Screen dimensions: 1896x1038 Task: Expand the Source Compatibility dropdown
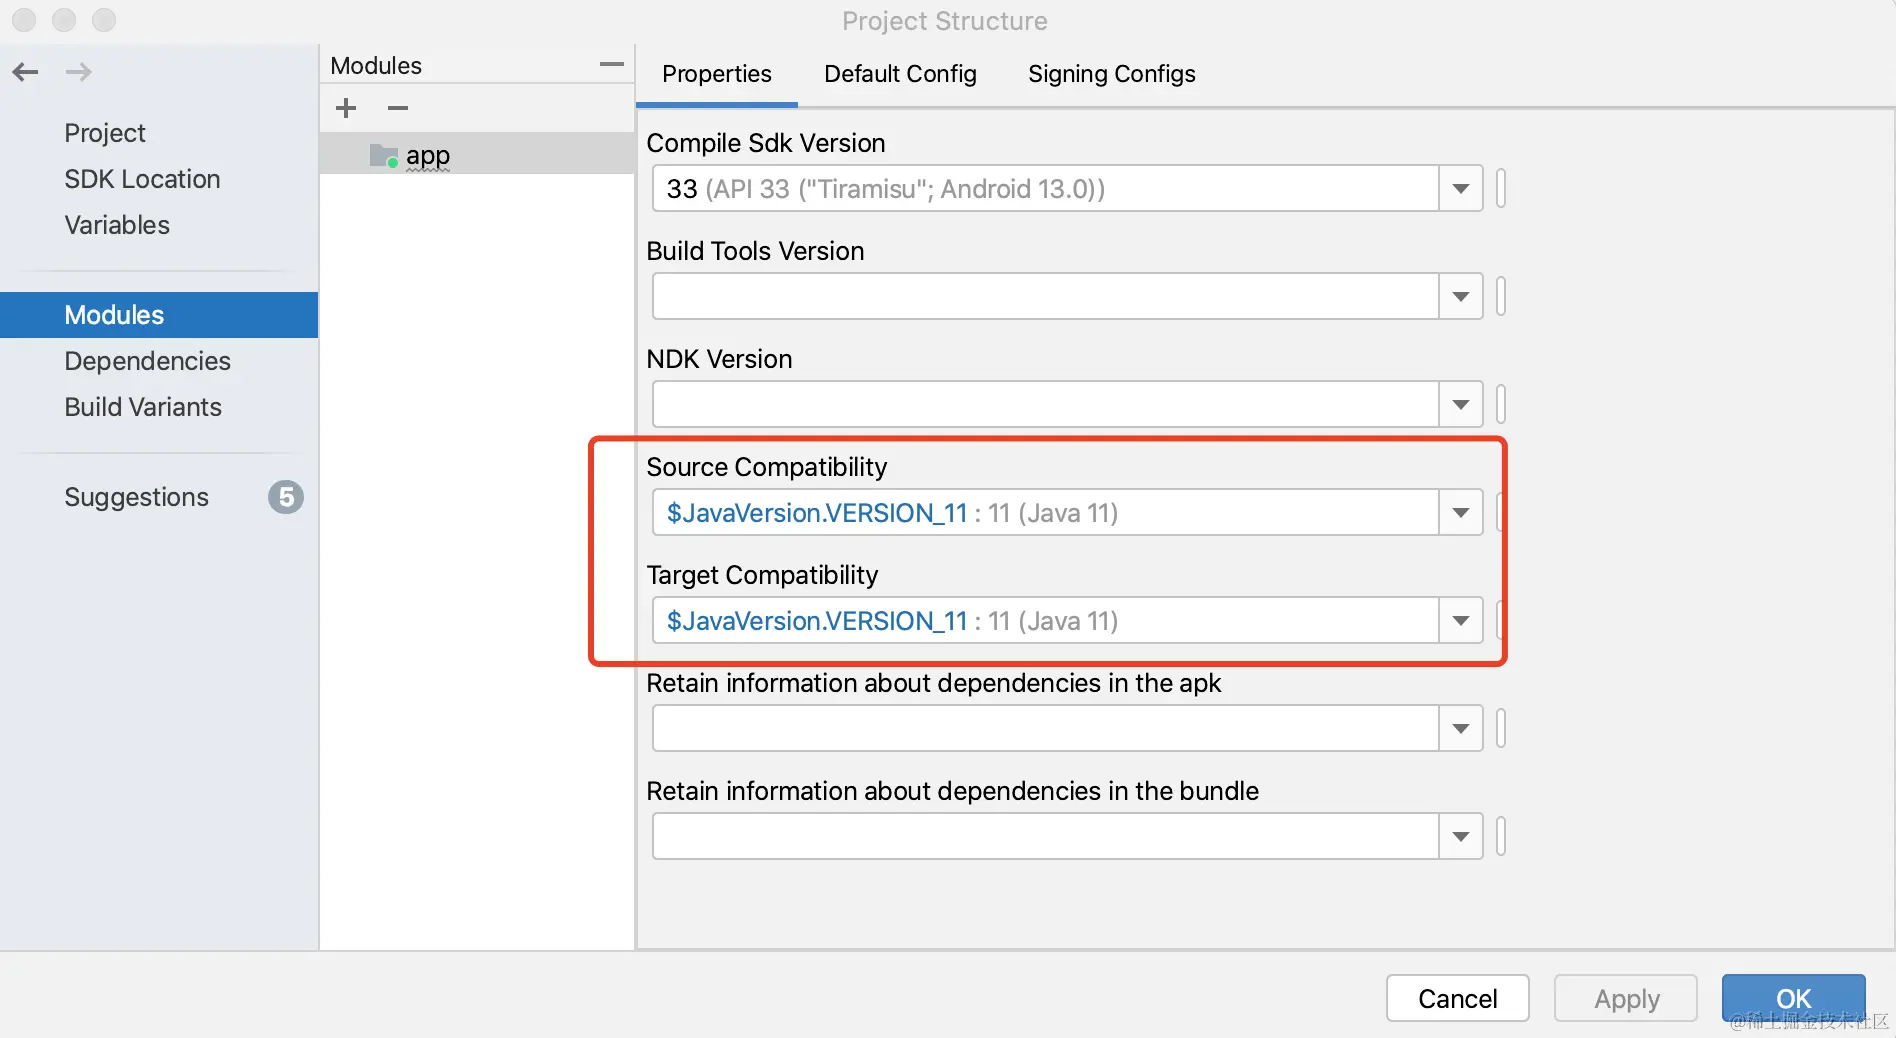(1461, 513)
